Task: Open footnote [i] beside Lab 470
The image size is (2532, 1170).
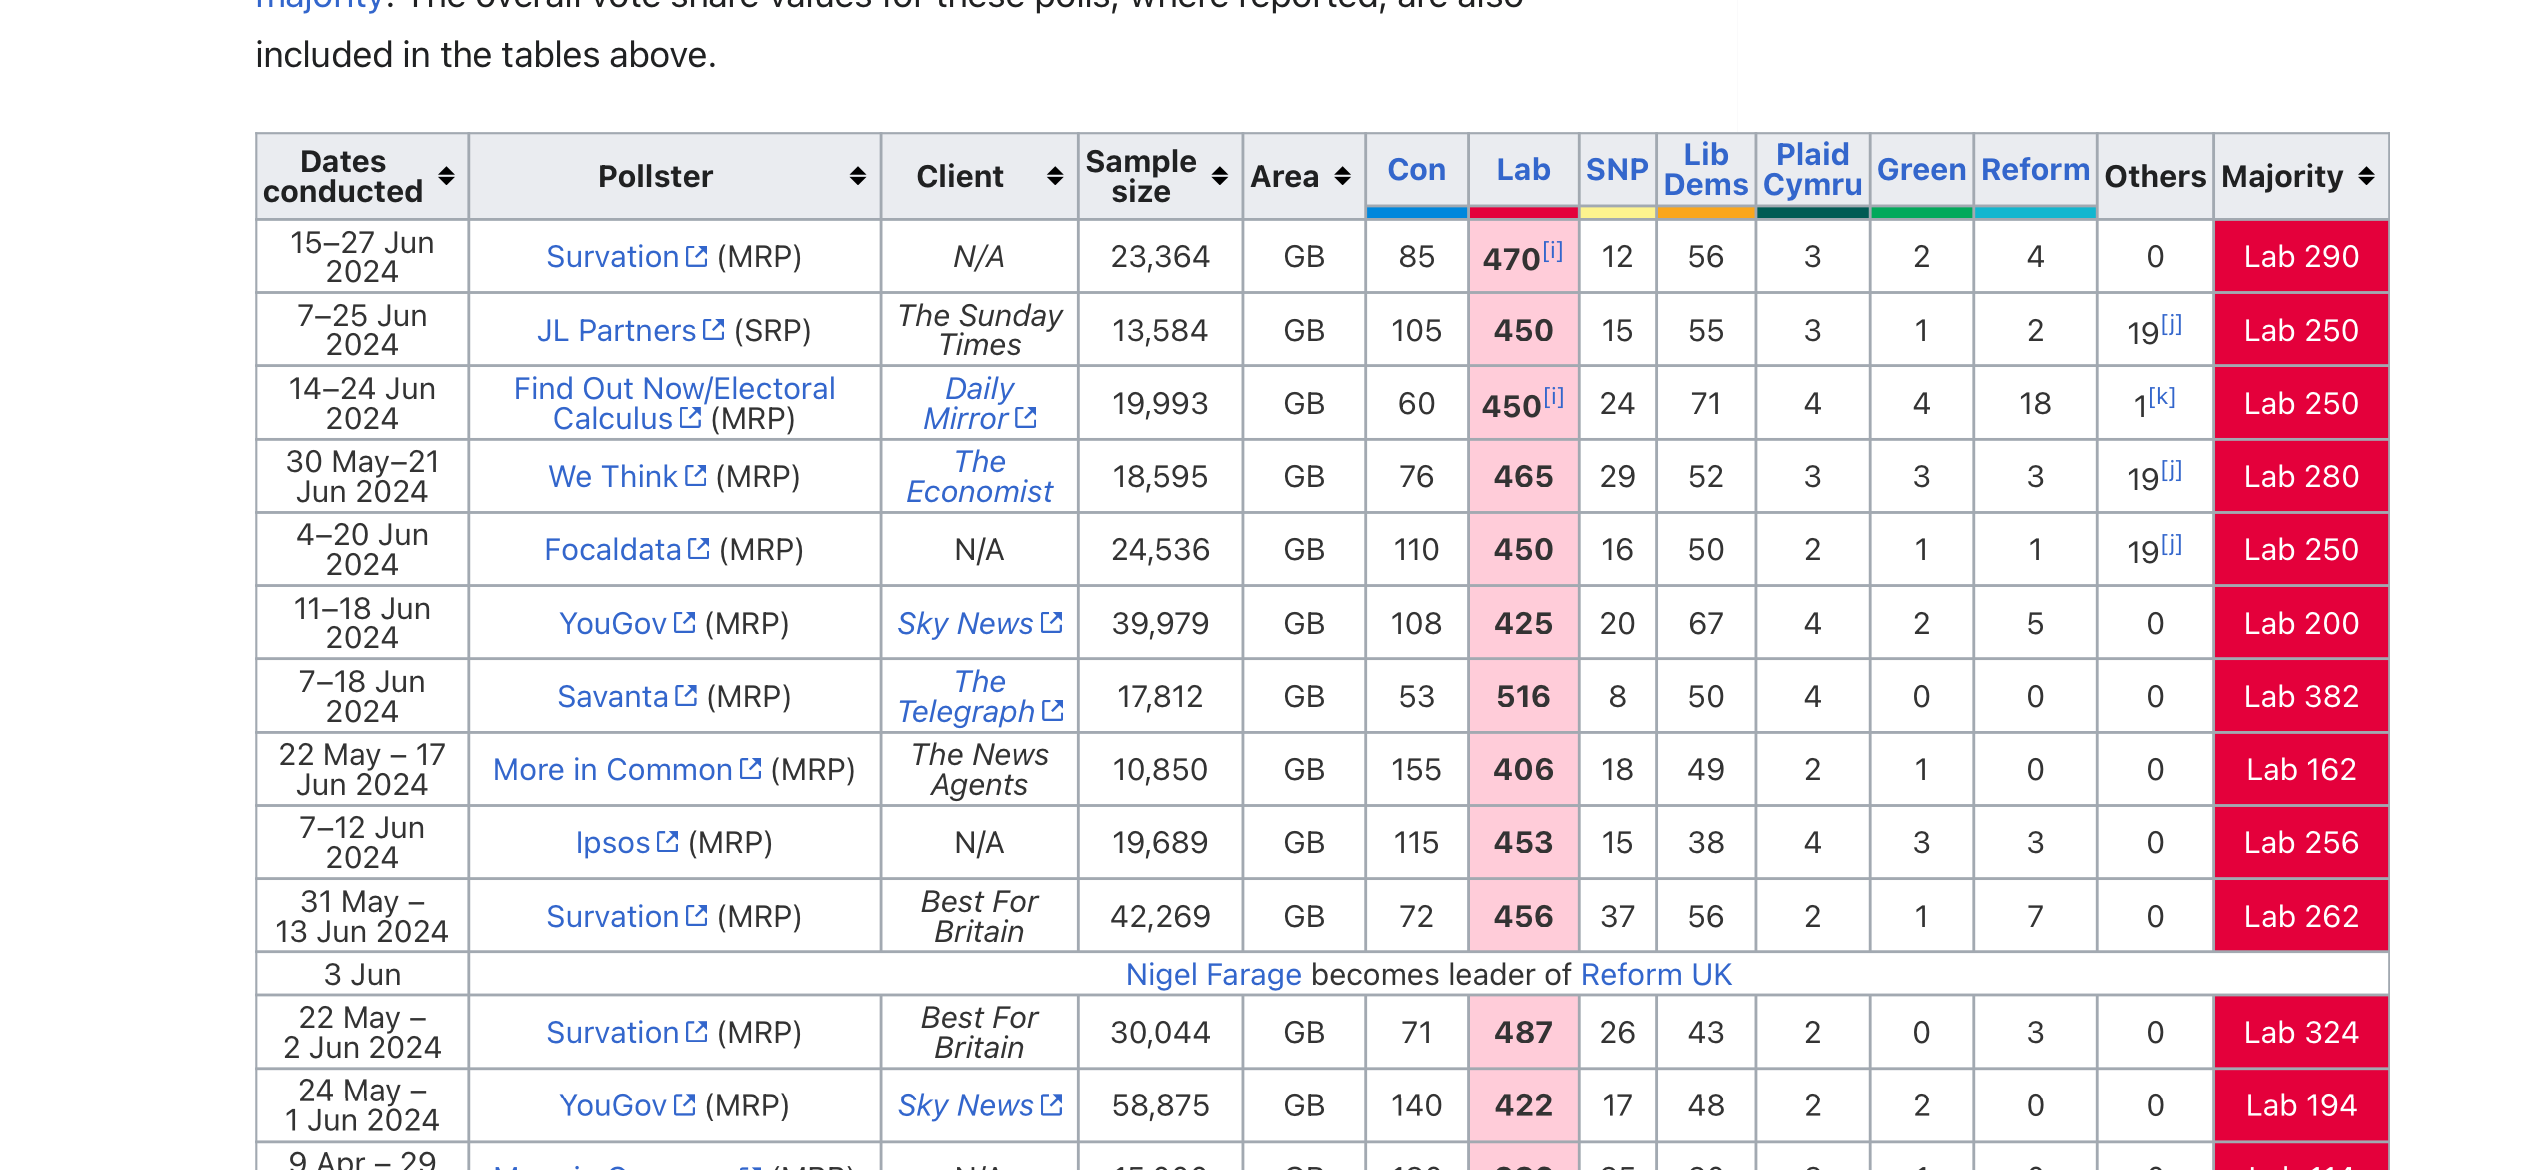Action: 1552,251
